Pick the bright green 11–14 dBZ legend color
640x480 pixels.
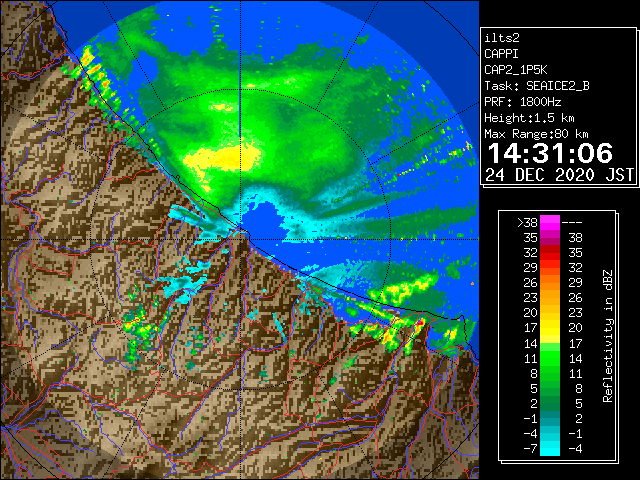550,358
